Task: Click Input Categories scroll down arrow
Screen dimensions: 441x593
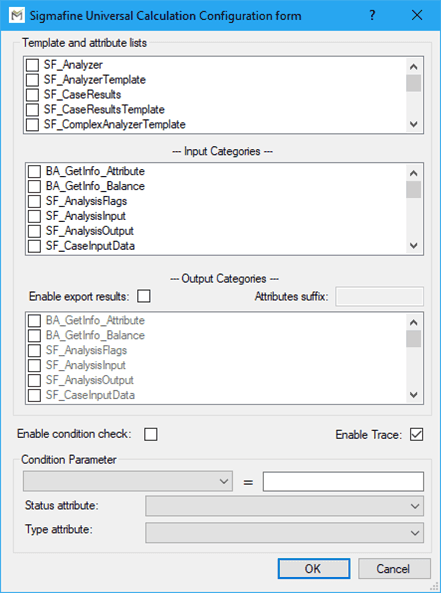Action: 413,245
